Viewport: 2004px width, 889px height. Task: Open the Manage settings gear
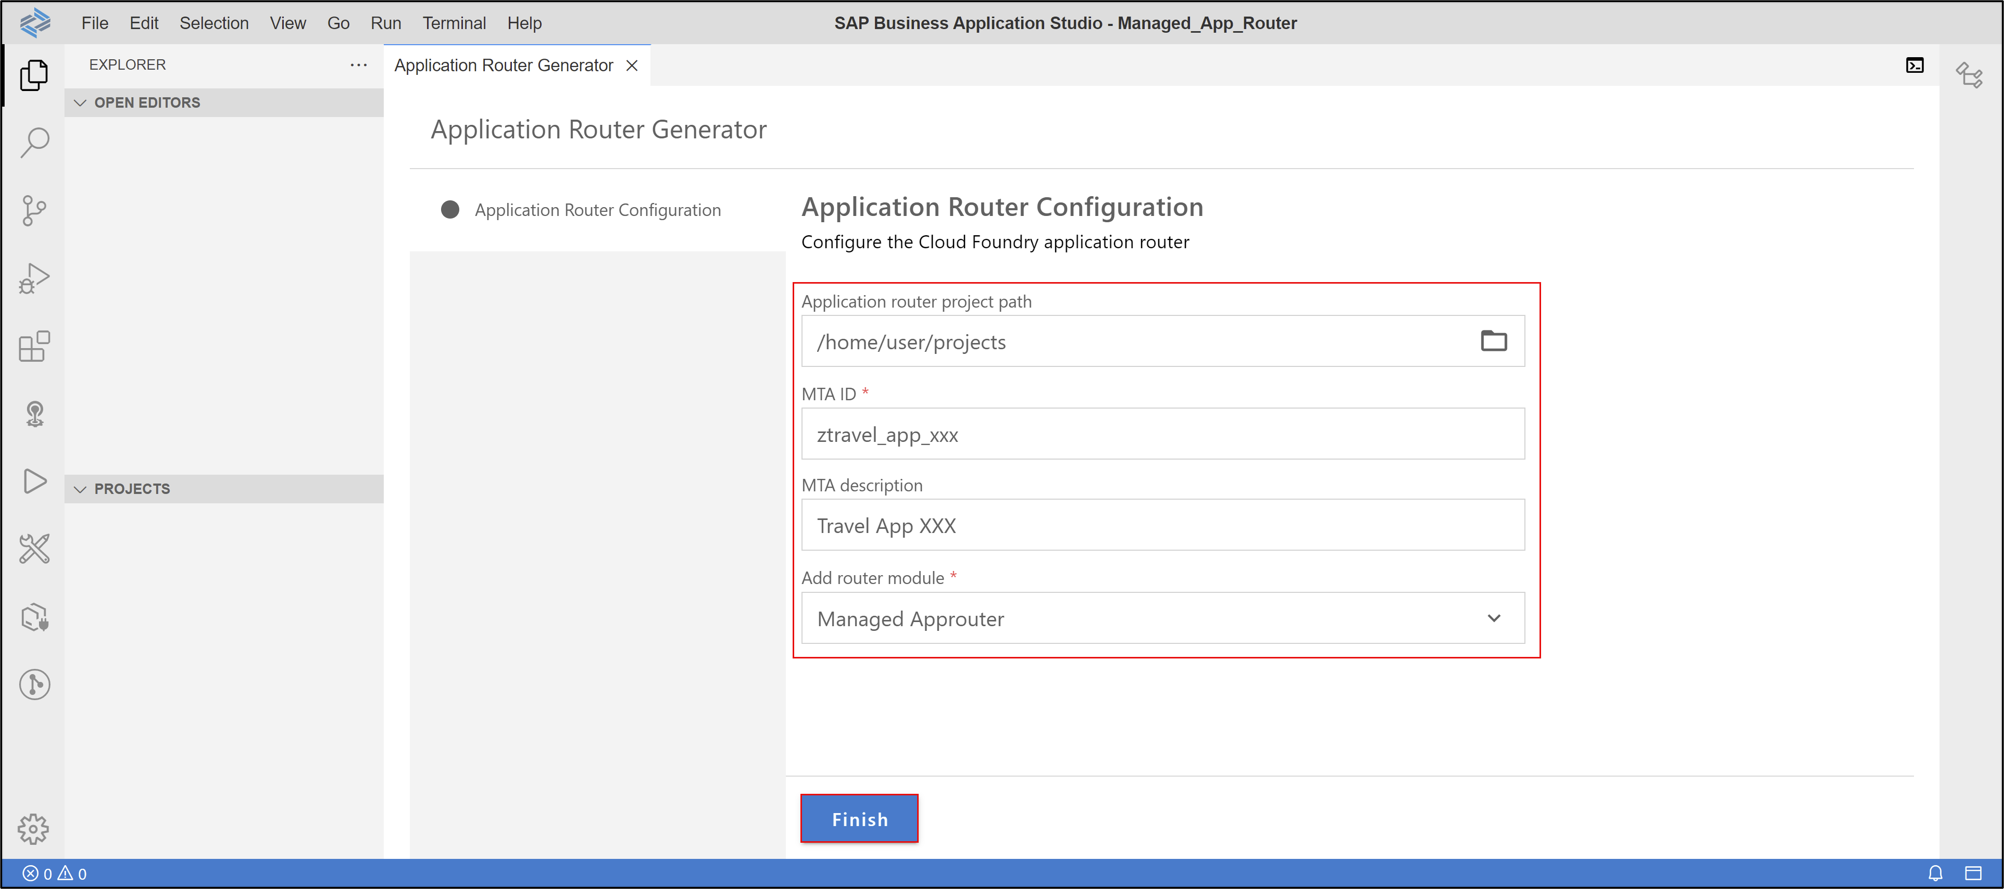[x=33, y=828]
